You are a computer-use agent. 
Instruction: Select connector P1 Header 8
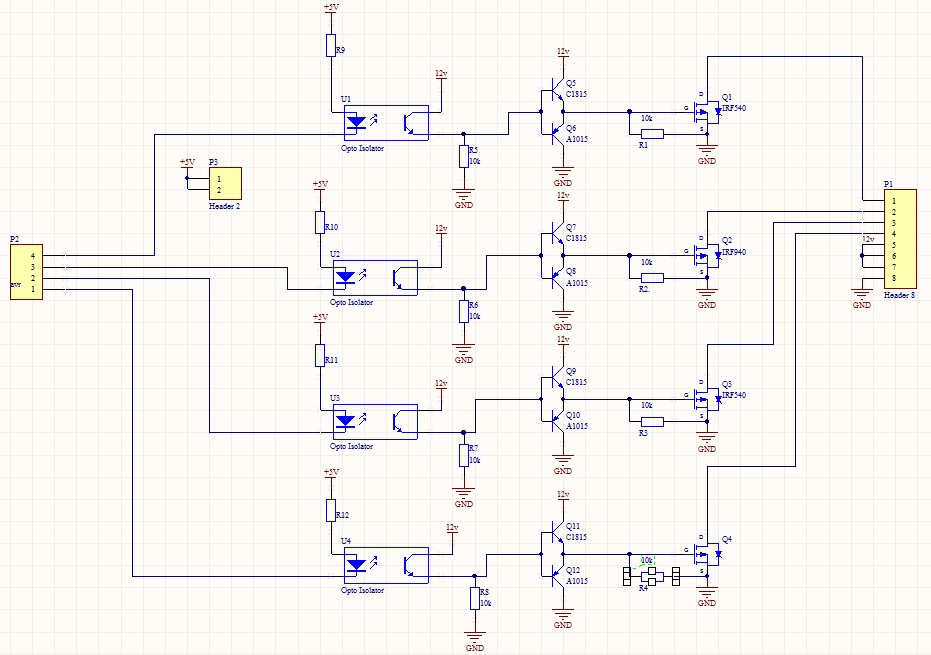(x=900, y=239)
